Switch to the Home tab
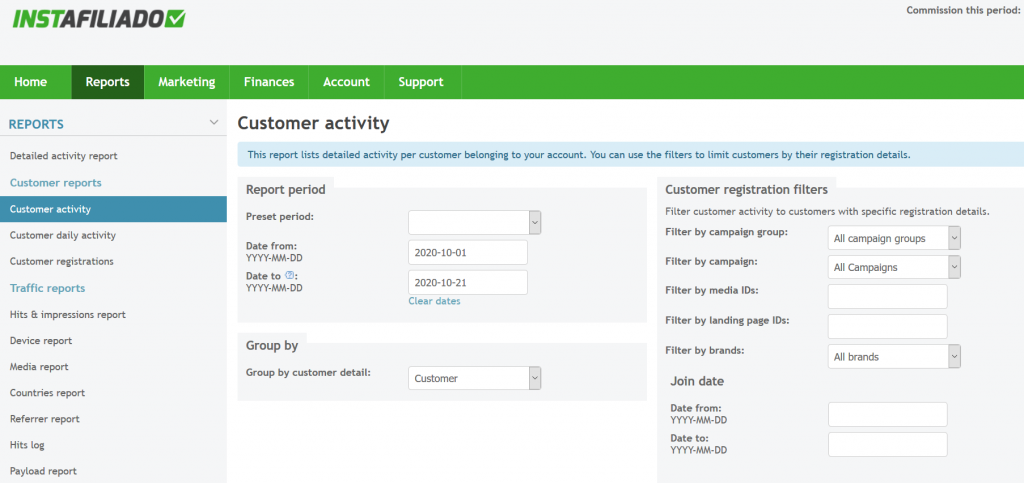This screenshot has height=483, width=1024. click(x=31, y=82)
